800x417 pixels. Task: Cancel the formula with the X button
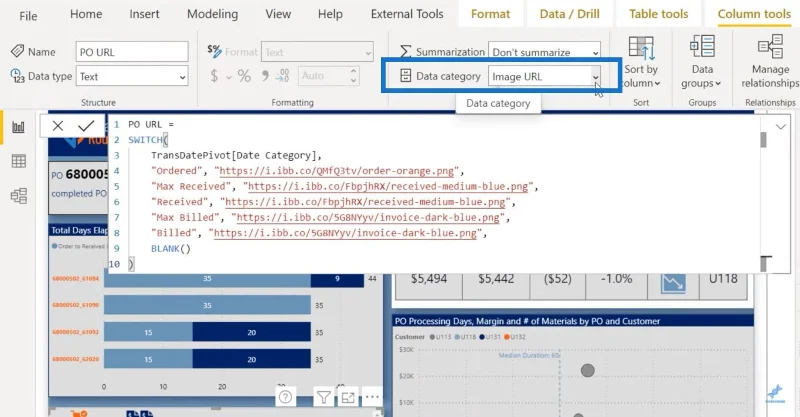58,126
